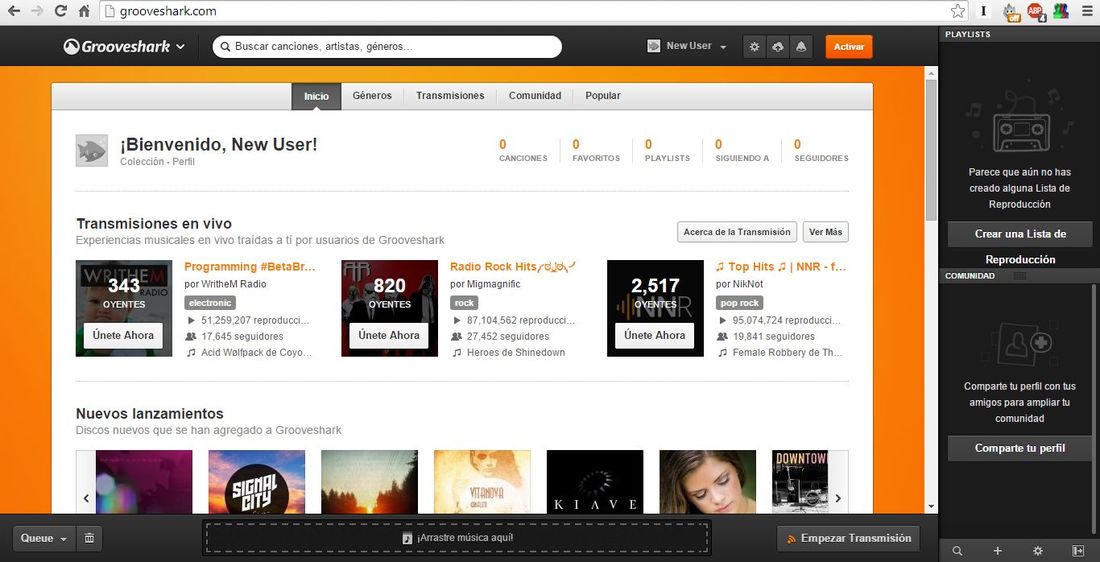Click the rock genre tag
This screenshot has width=1100, height=562.
[464, 303]
